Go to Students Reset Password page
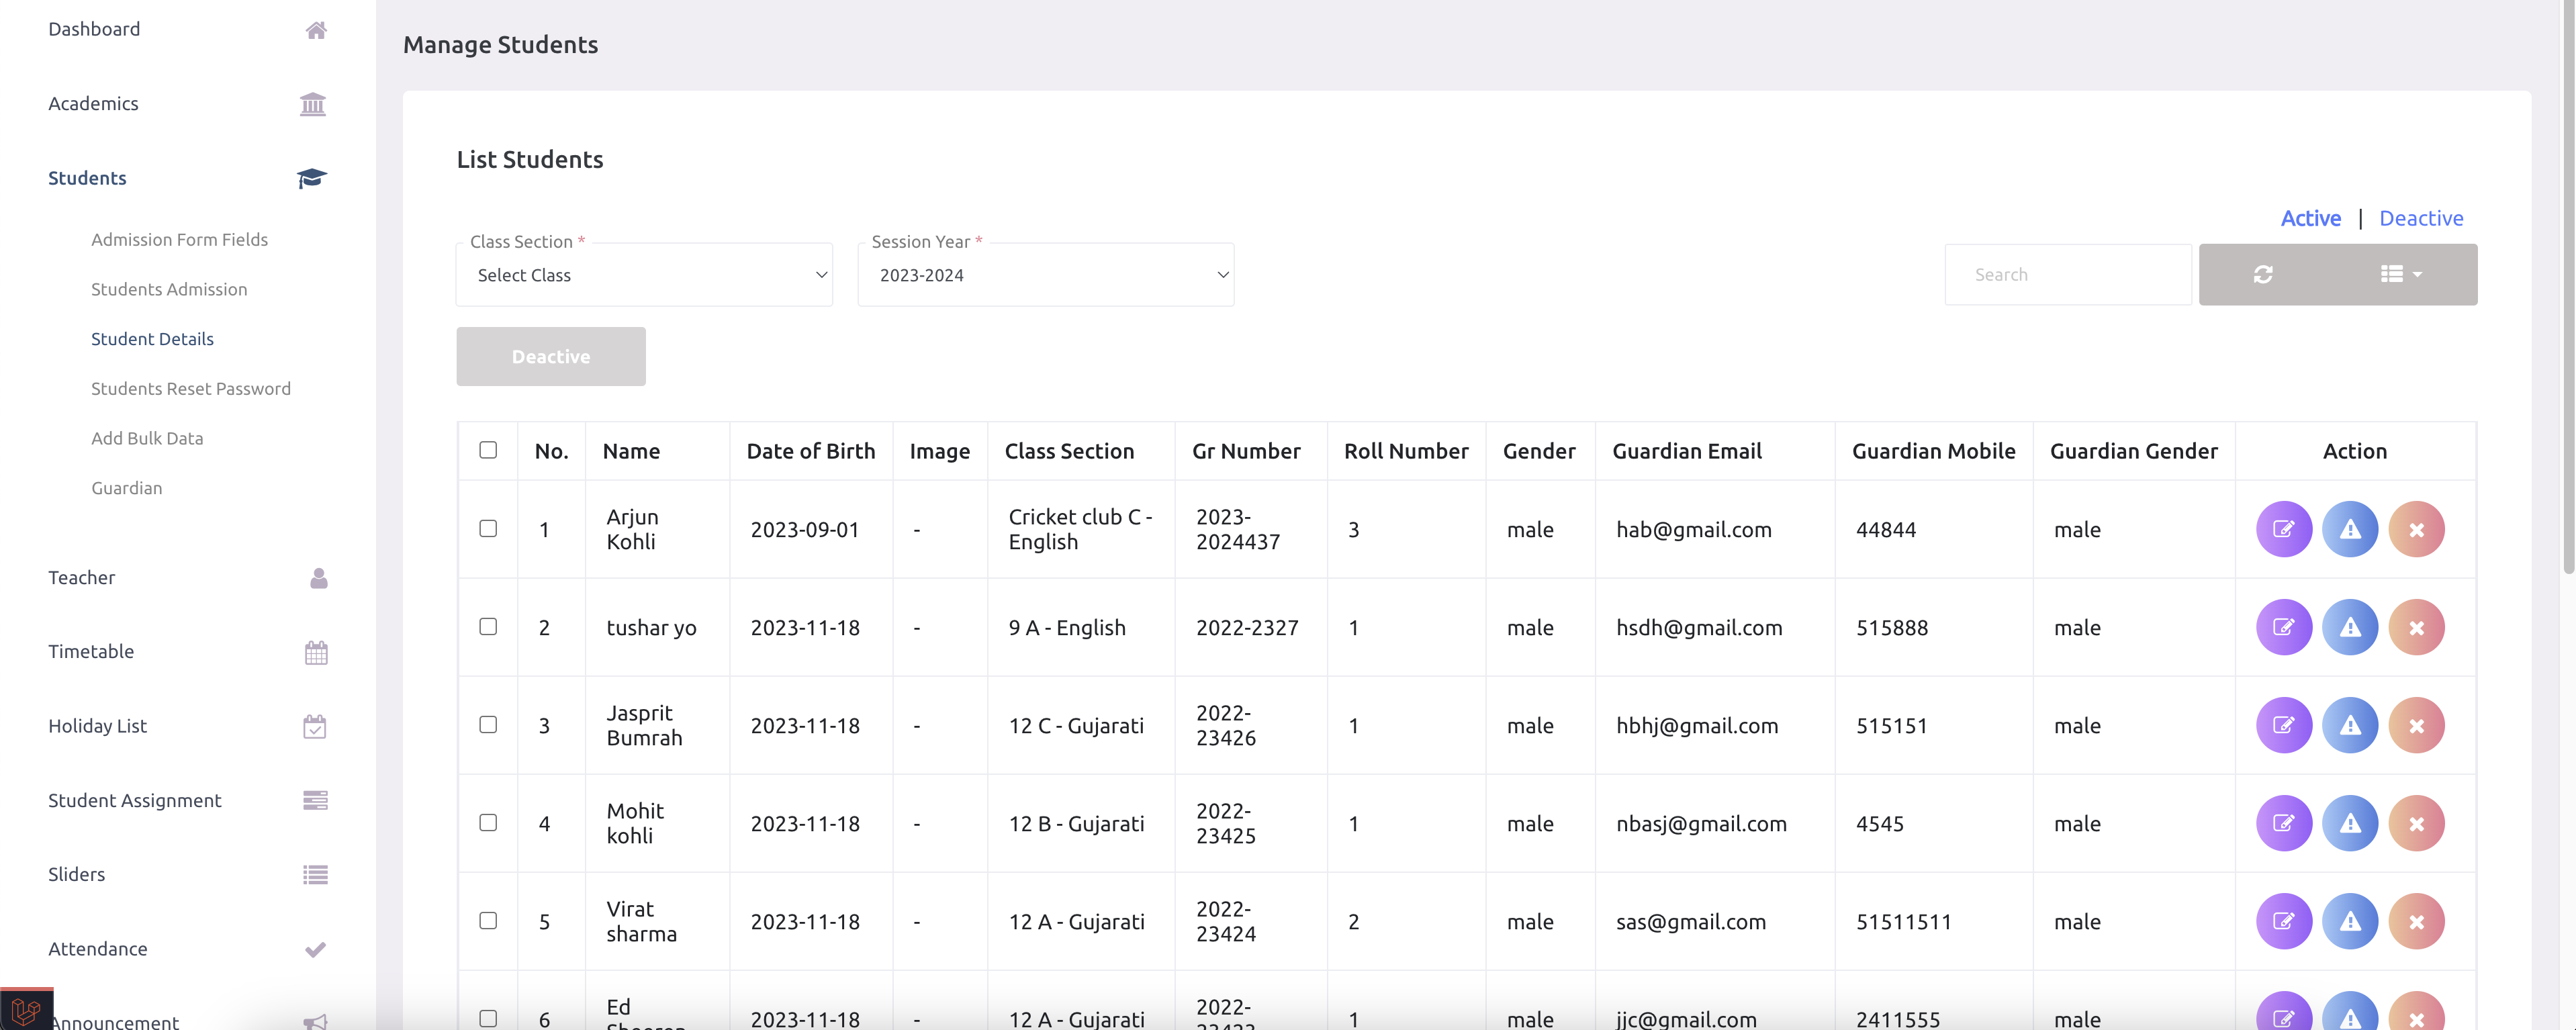The image size is (2576, 1030). tap(191, 388)
